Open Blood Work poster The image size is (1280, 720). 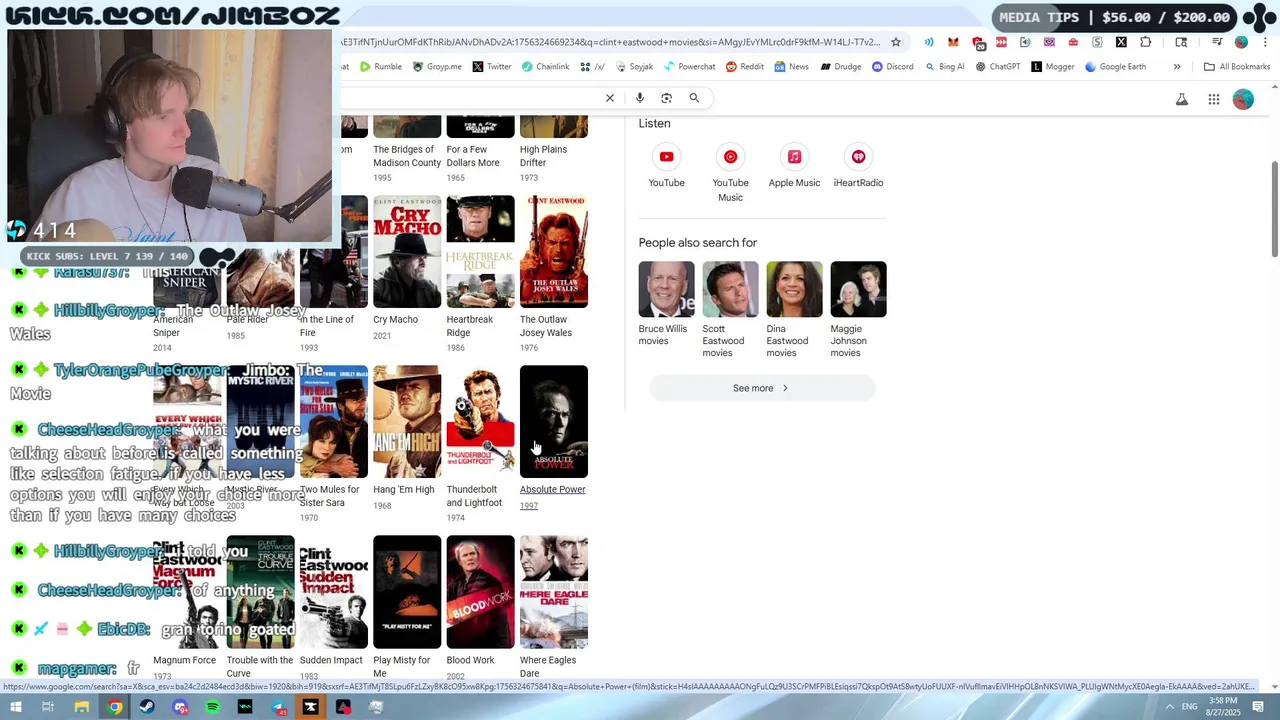(480, 592)
